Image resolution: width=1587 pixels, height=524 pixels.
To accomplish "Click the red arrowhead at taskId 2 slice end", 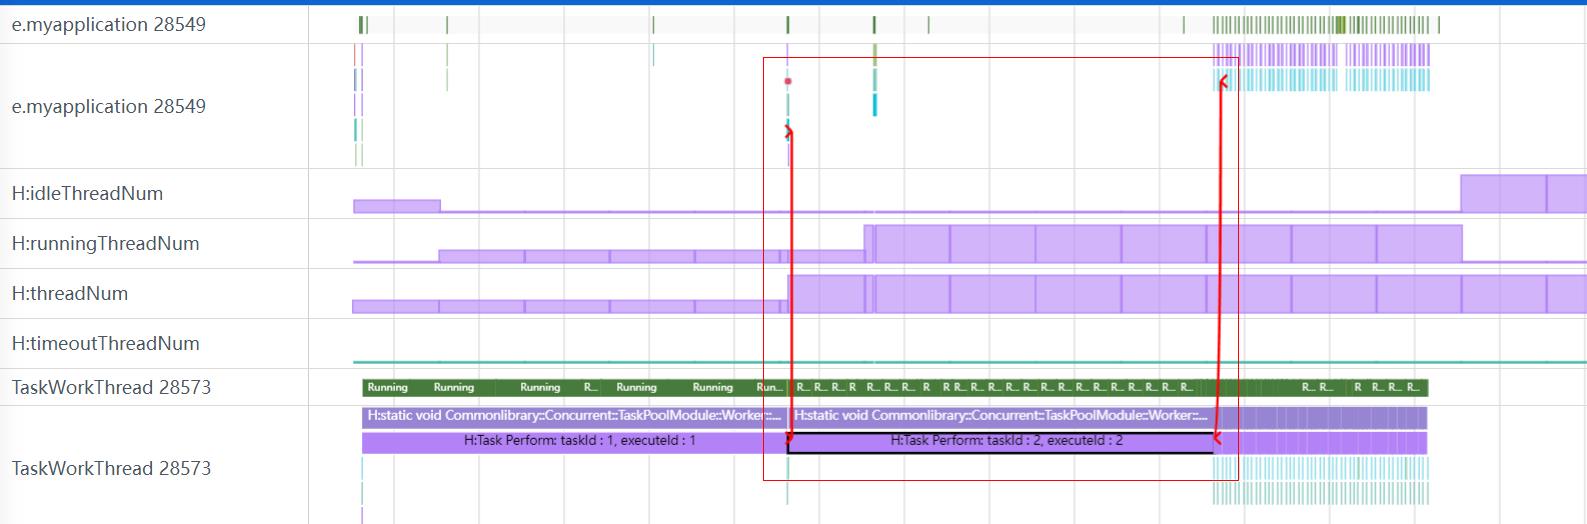I will [x=1217, y=438].
